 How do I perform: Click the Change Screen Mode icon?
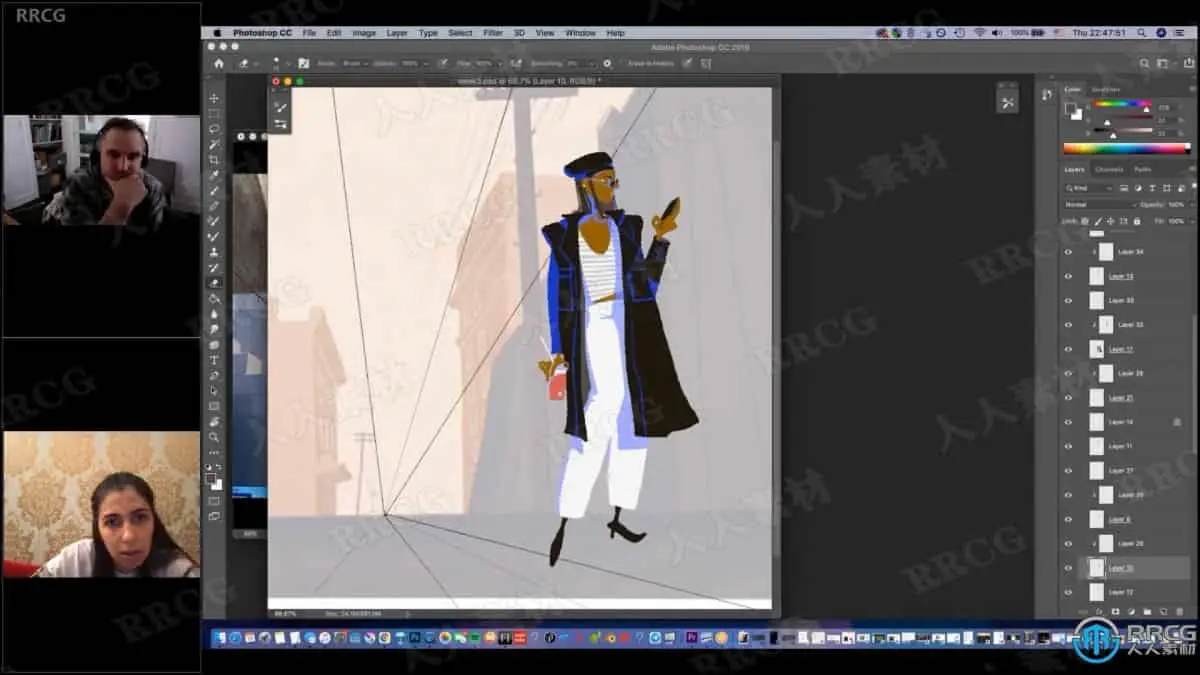tap(214, 516)
